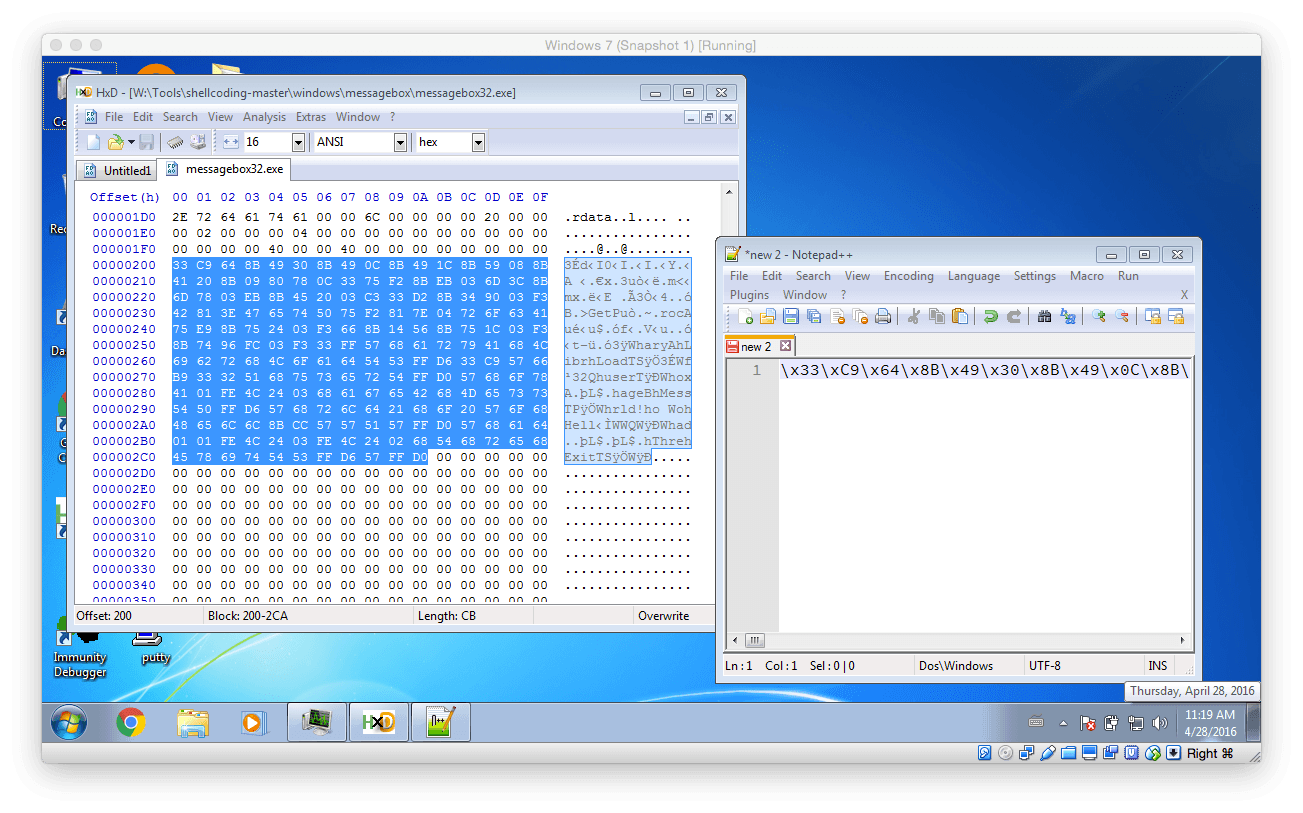Create a new file in HxD toolbar

pos(93,142)
